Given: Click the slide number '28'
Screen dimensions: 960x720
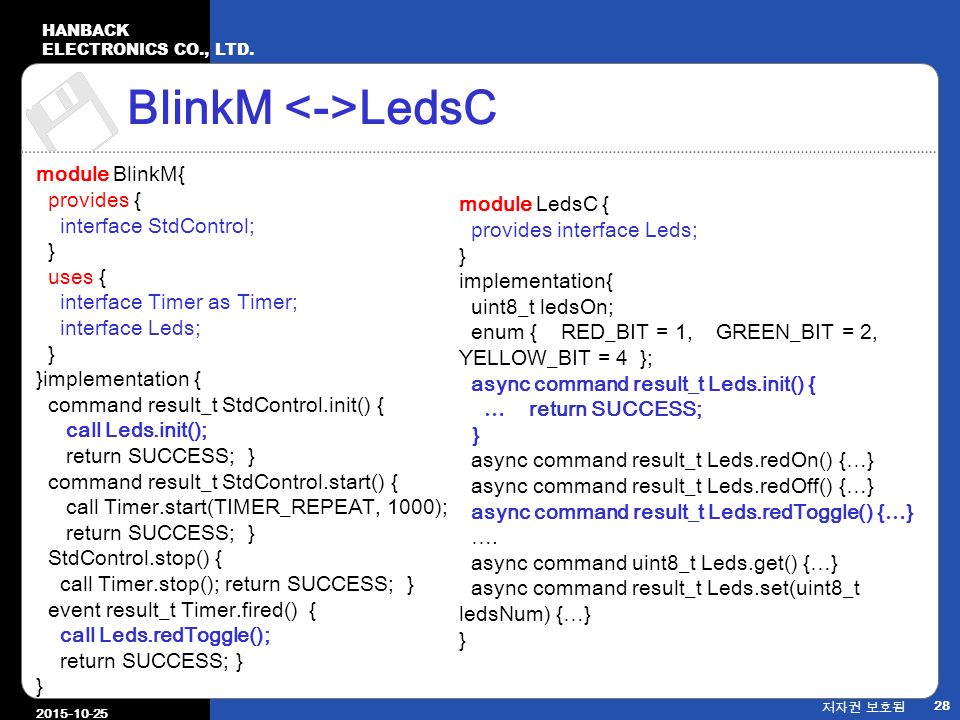Looking at the screenshot, I should coord(942,706).
